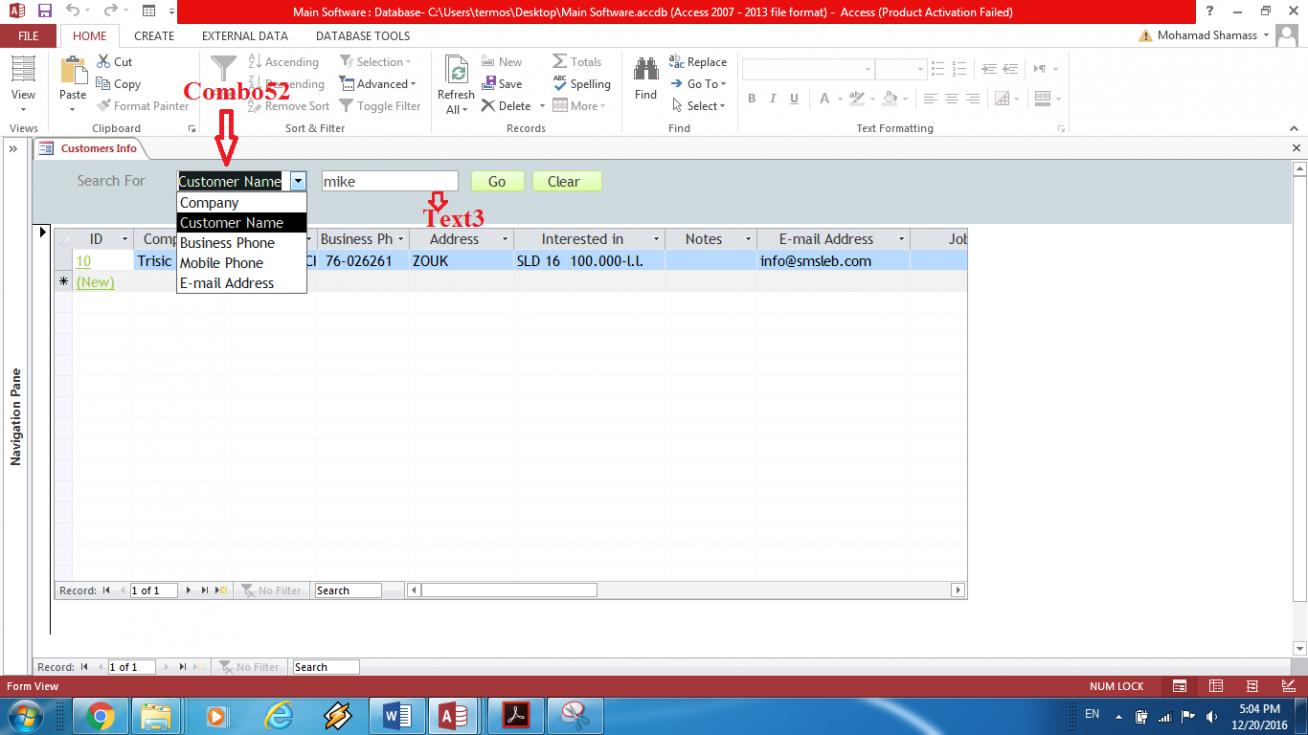Open record ID 10 link

83,261
